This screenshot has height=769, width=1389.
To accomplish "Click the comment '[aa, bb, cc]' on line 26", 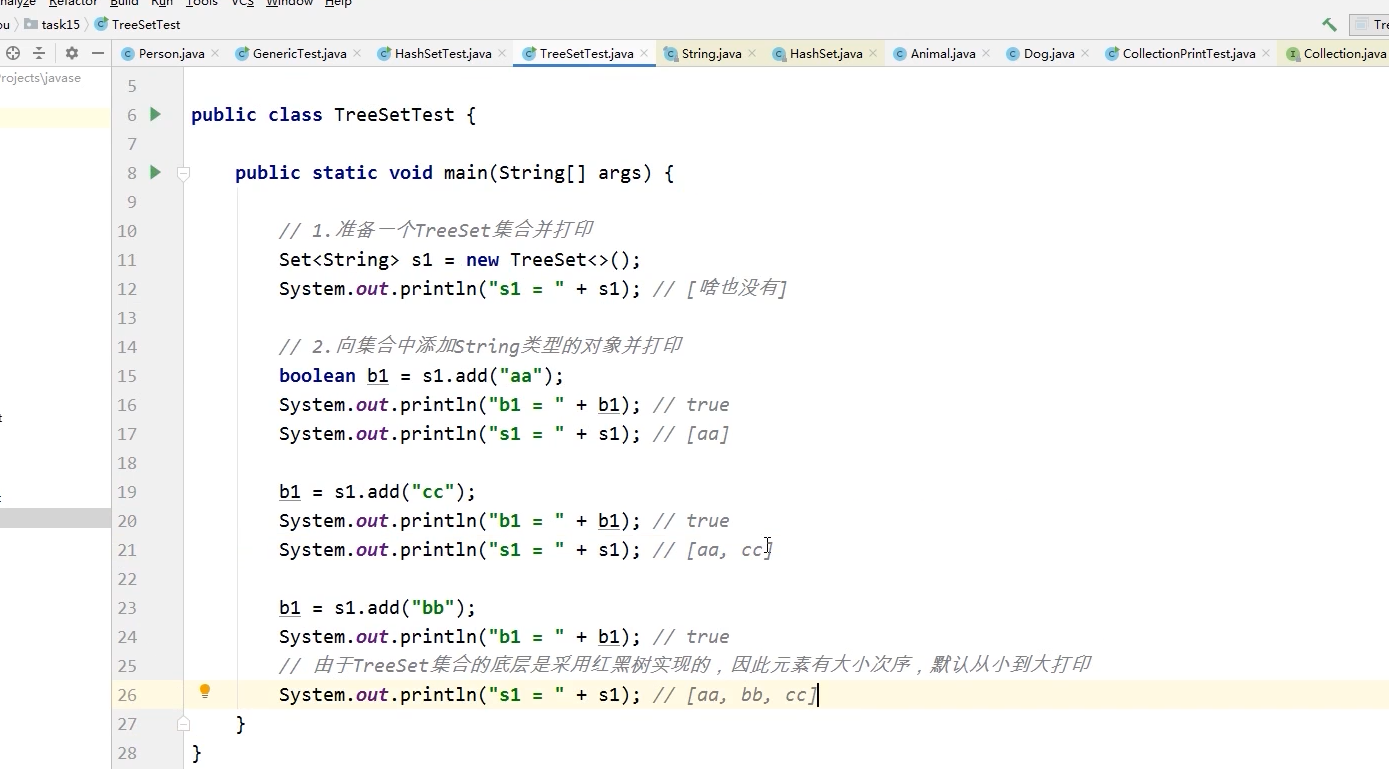I will coord(752,695).
